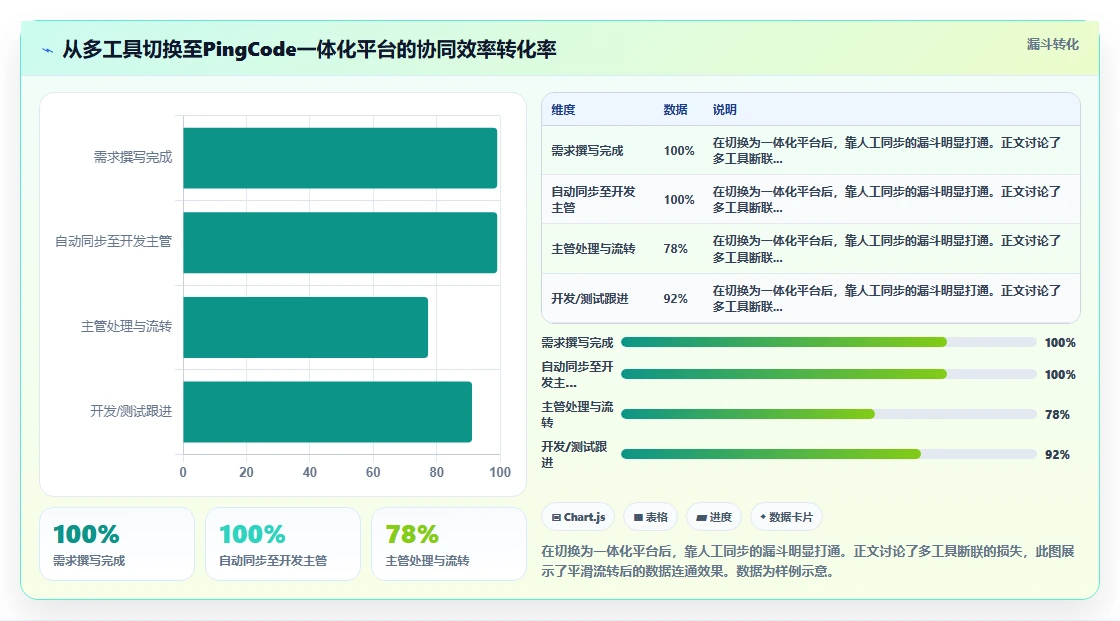Click the description paragraph below the chips
The height and width of the screenshot is (621, 1120).
[808, 561]
